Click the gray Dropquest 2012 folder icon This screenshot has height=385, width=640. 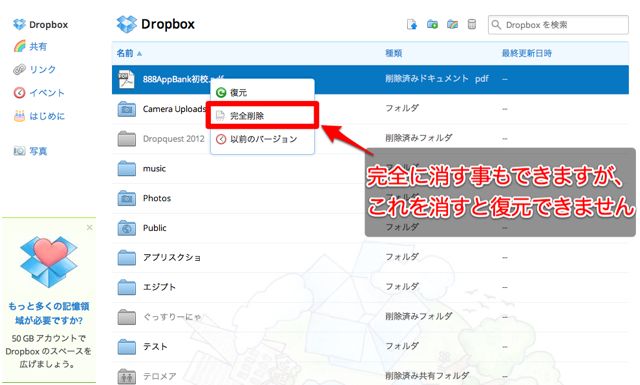pyautogui.click(x=127, y=139)
